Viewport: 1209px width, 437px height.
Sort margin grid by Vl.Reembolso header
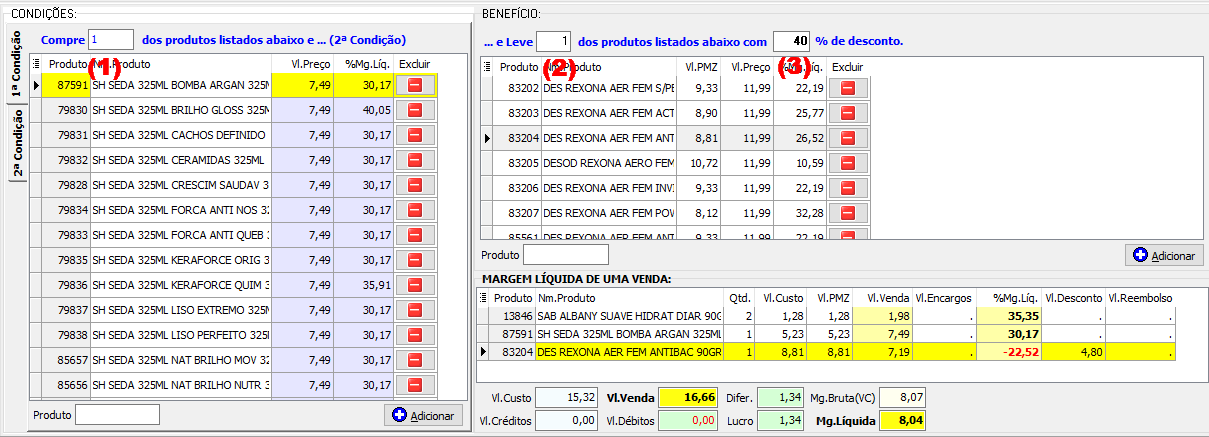[x=1140, y=297]
